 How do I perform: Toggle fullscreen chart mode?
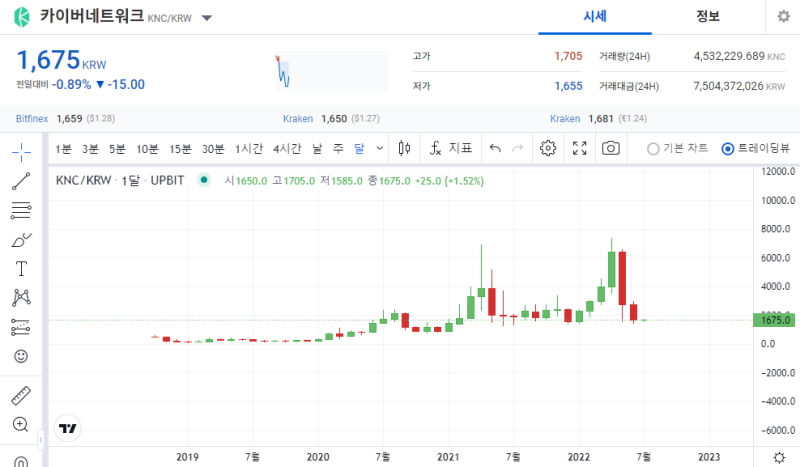(580, 149)
